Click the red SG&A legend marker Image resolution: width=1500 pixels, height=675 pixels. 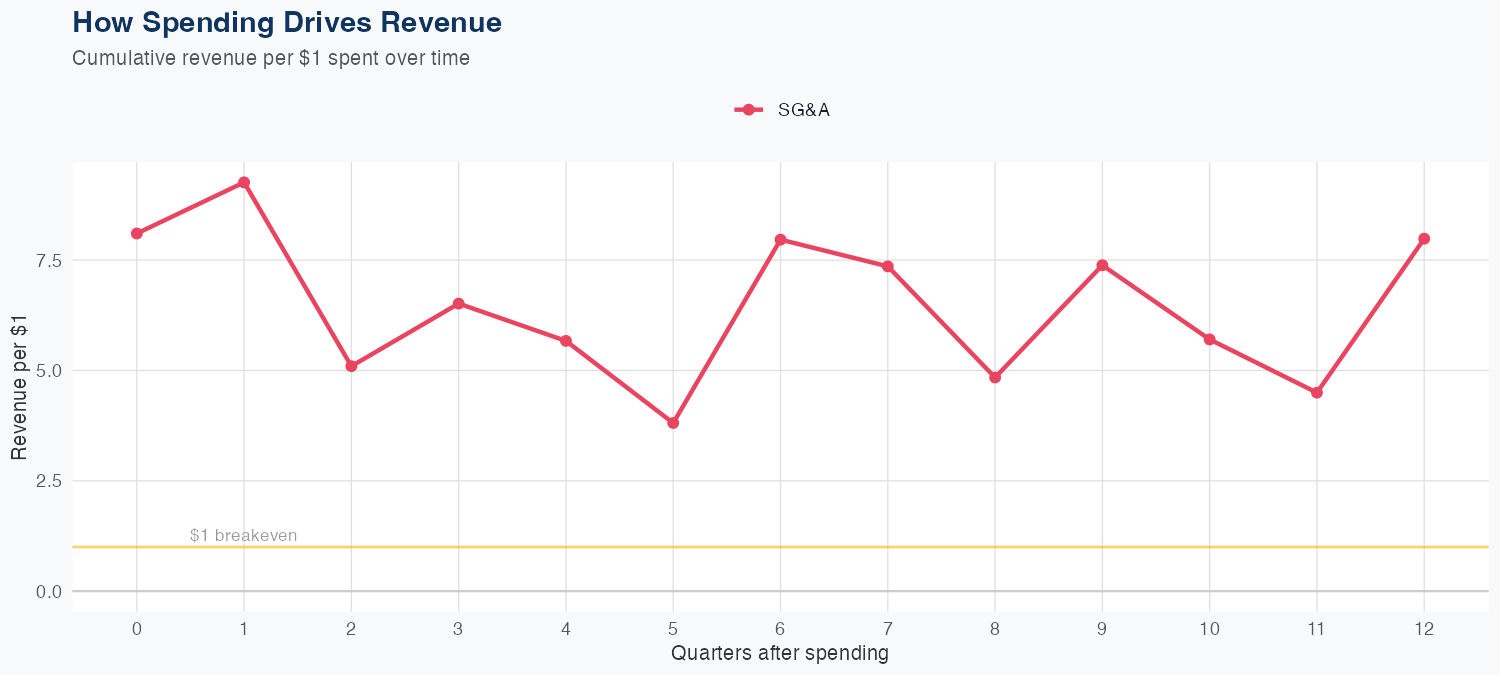[749, 110]
